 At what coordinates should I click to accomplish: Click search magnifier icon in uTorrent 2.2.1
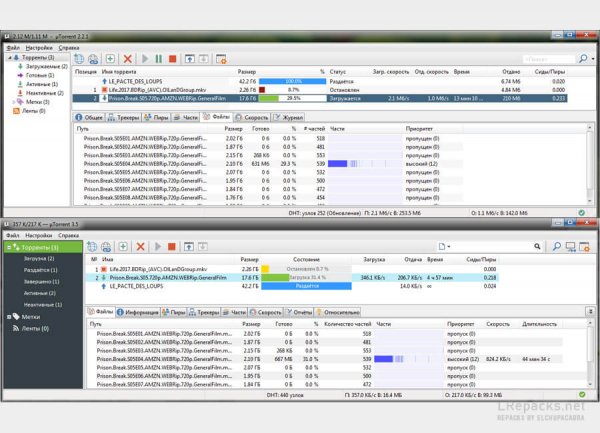(583, 59)
